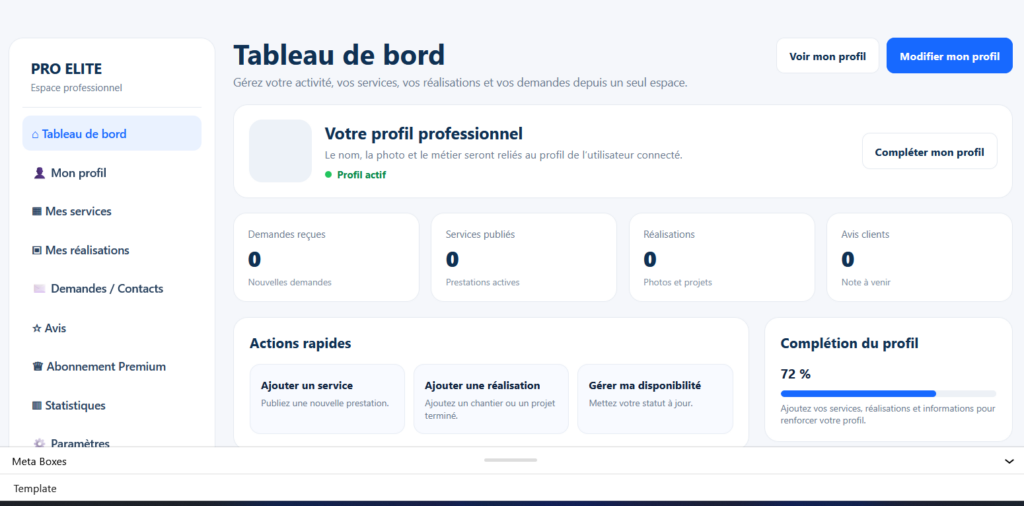Viewport: 1024px width, 506px height.
Task: Click the Espace professionnel subtitle
Action: [76, 88]
